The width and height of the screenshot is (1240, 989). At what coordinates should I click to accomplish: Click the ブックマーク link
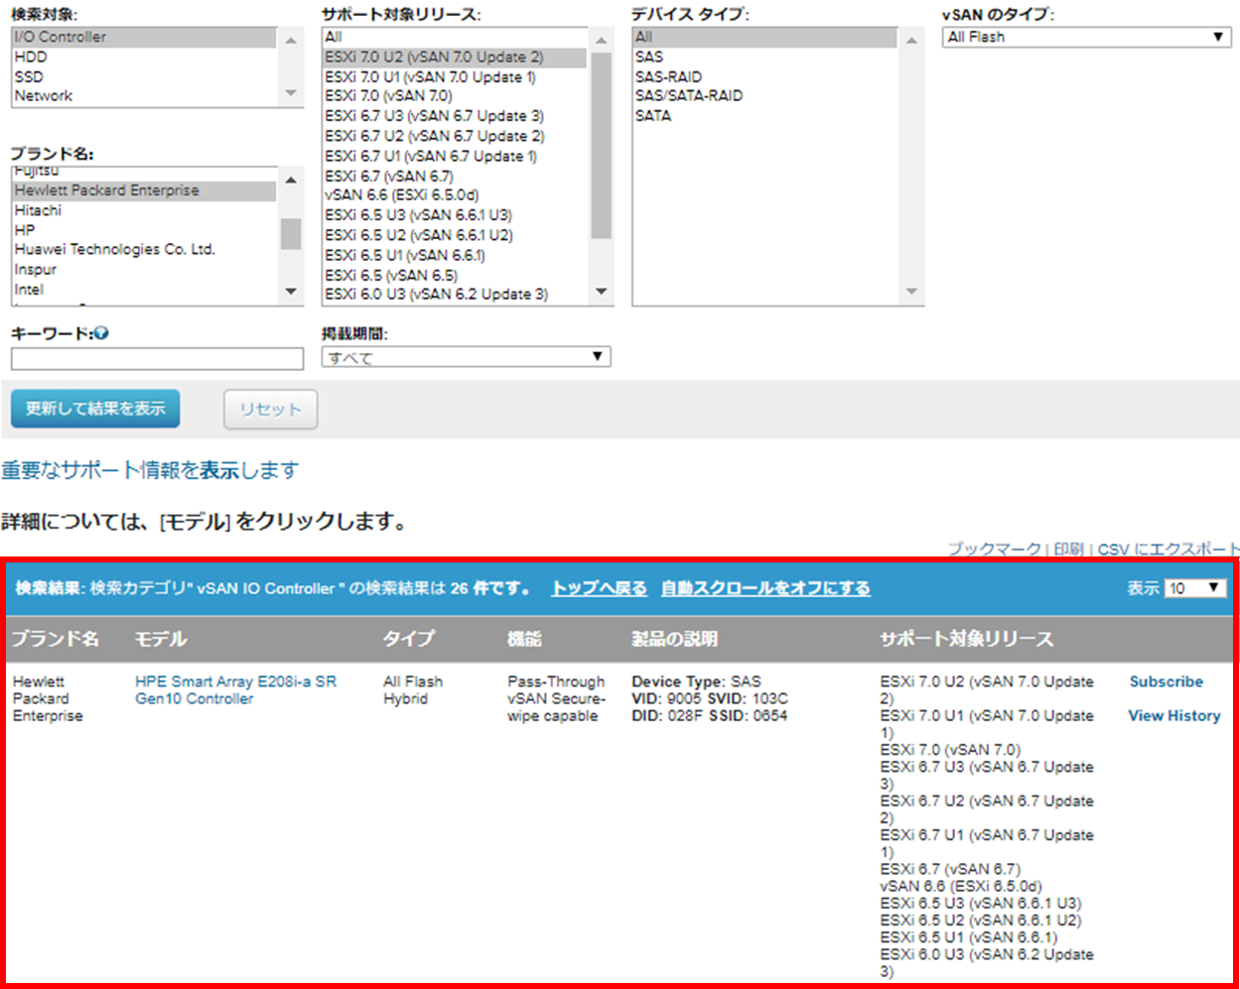pyautogui.click(x=995, y=549)
